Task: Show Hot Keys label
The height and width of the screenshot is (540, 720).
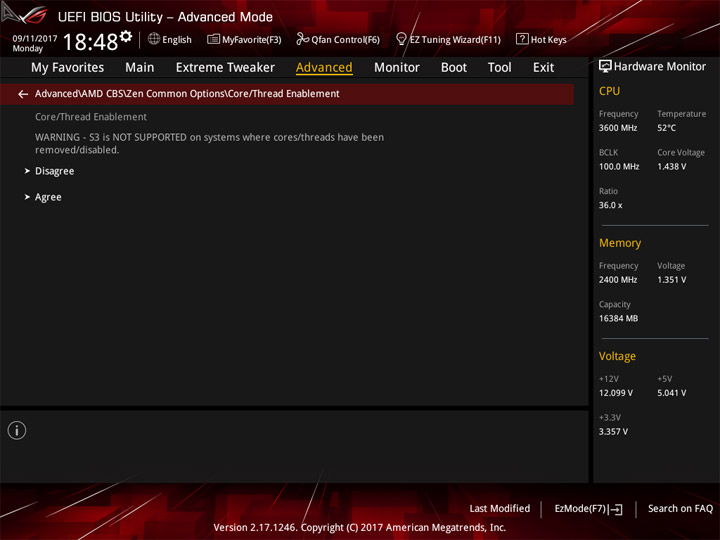Action: coord(549,40)
